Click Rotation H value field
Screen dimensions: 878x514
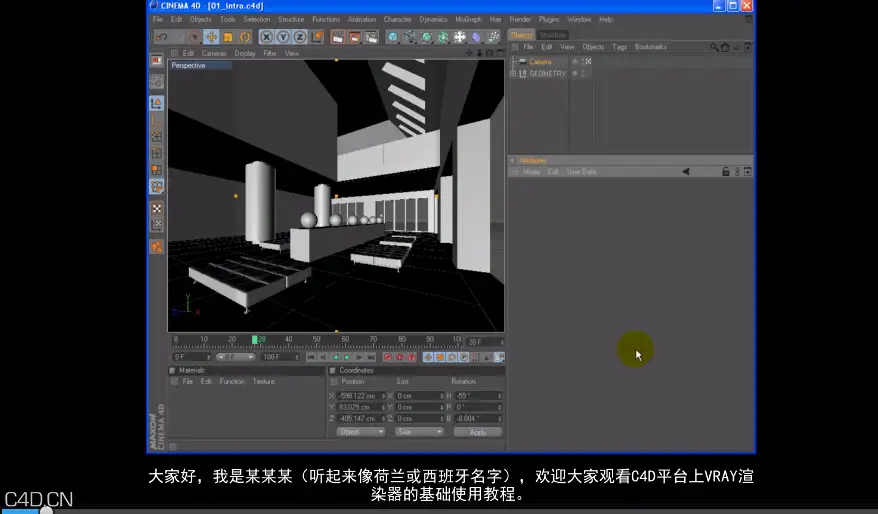[x=478, y=396]
